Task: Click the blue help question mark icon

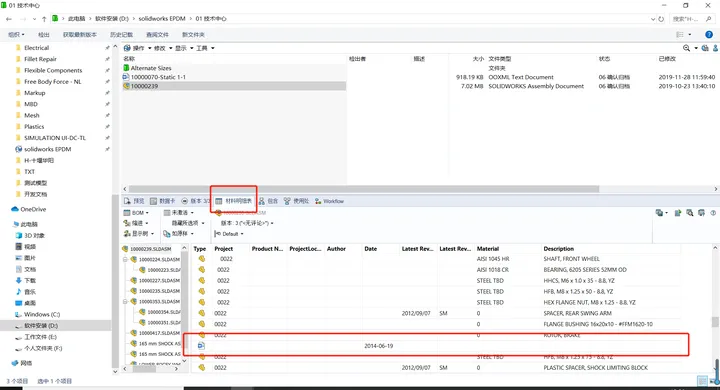Action: [x=709, y=34]
